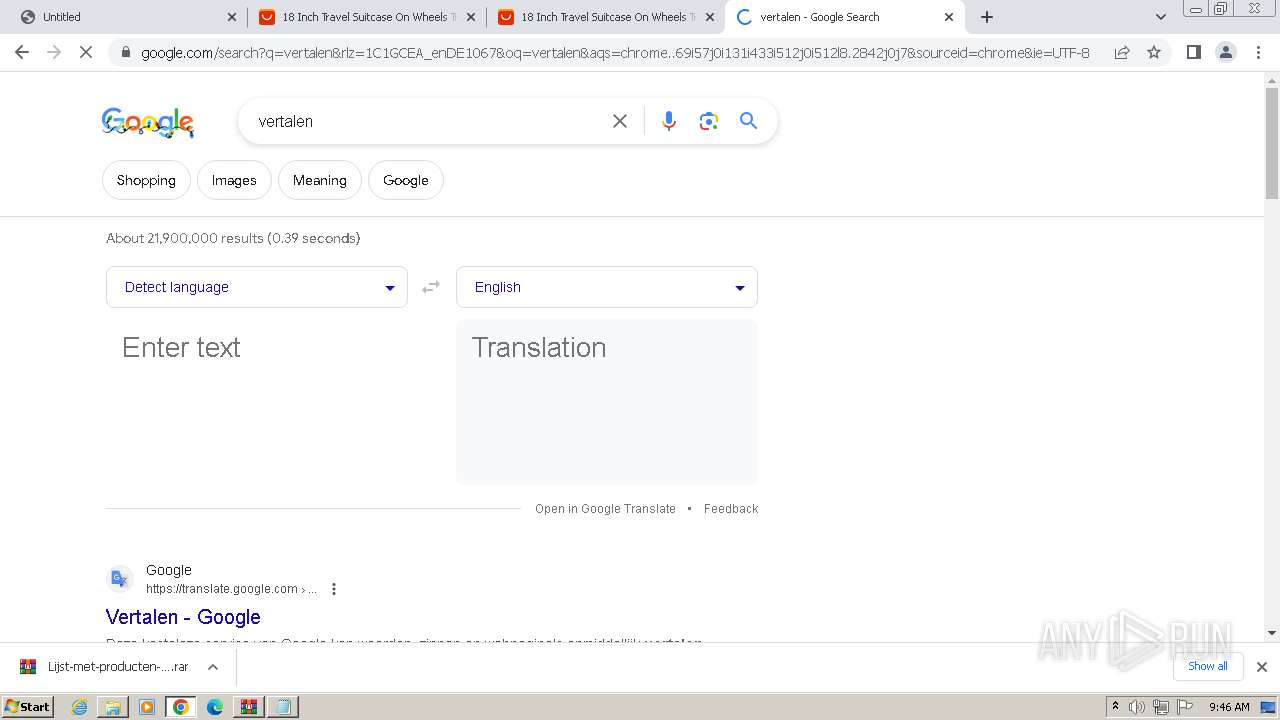Search by image camera icon

(709, 121)
